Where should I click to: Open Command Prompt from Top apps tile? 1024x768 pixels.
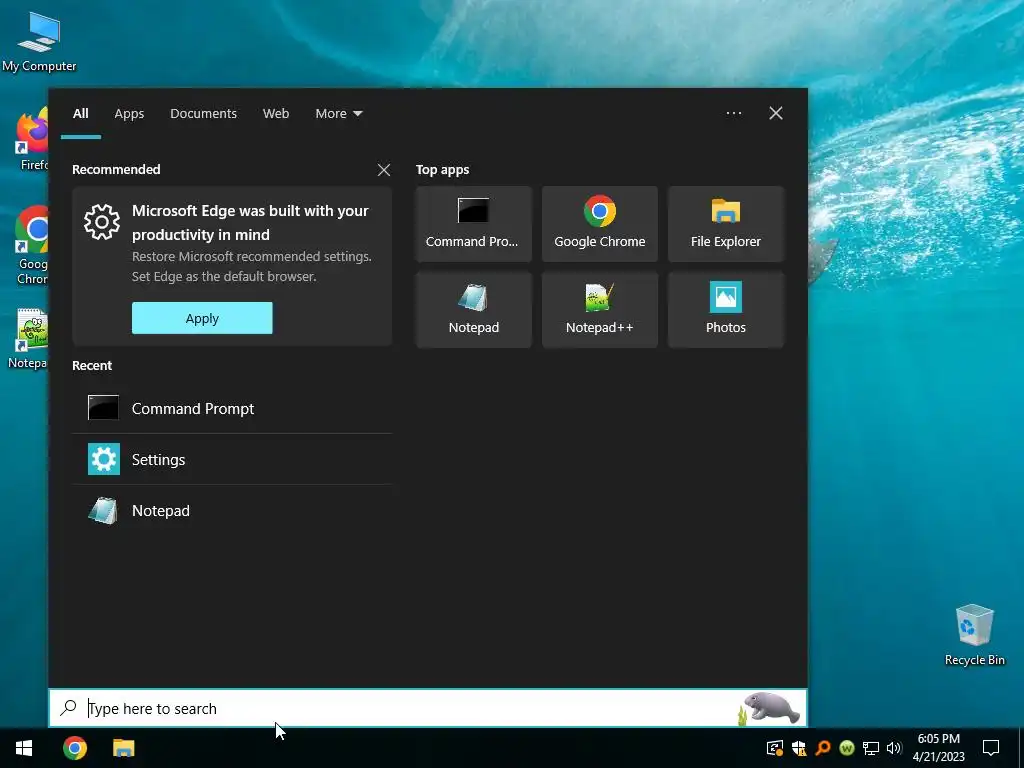click(473, 224)
